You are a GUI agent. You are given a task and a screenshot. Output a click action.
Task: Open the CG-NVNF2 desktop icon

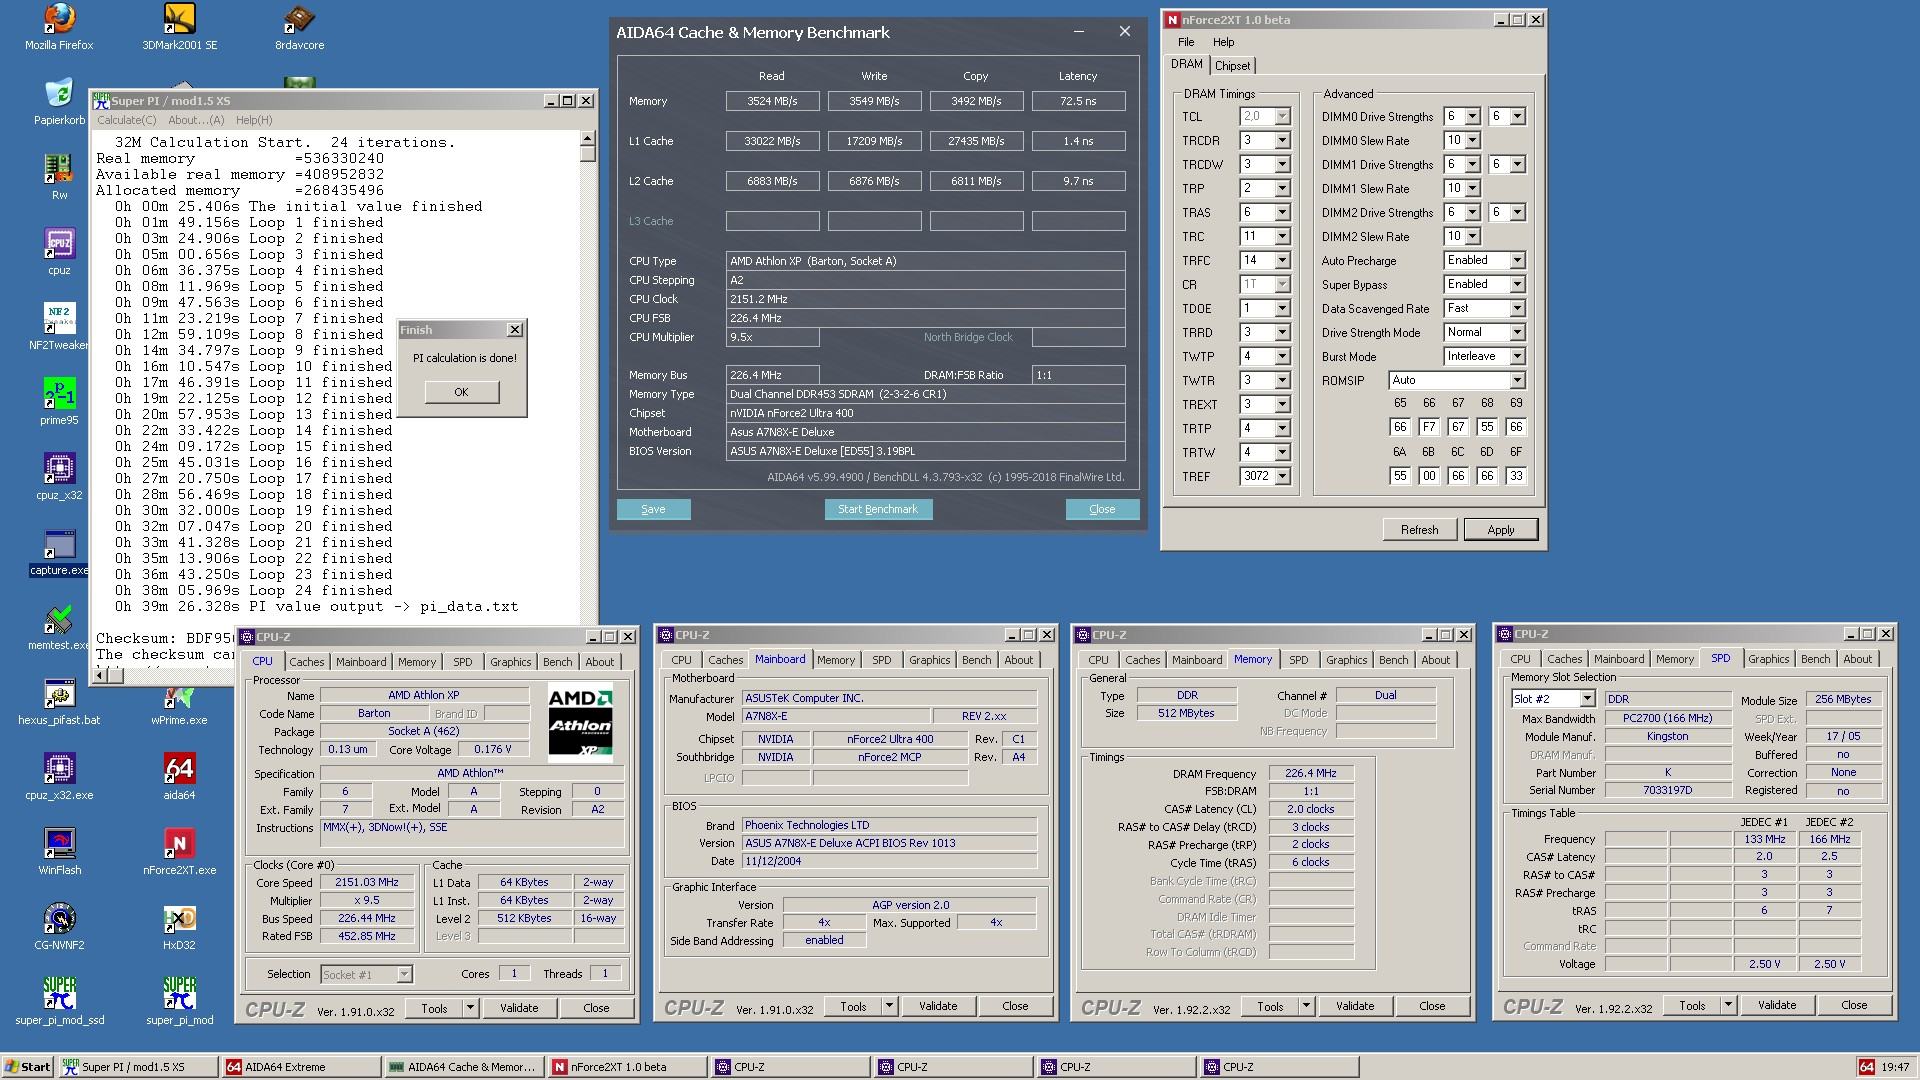[x=59, y=926]
